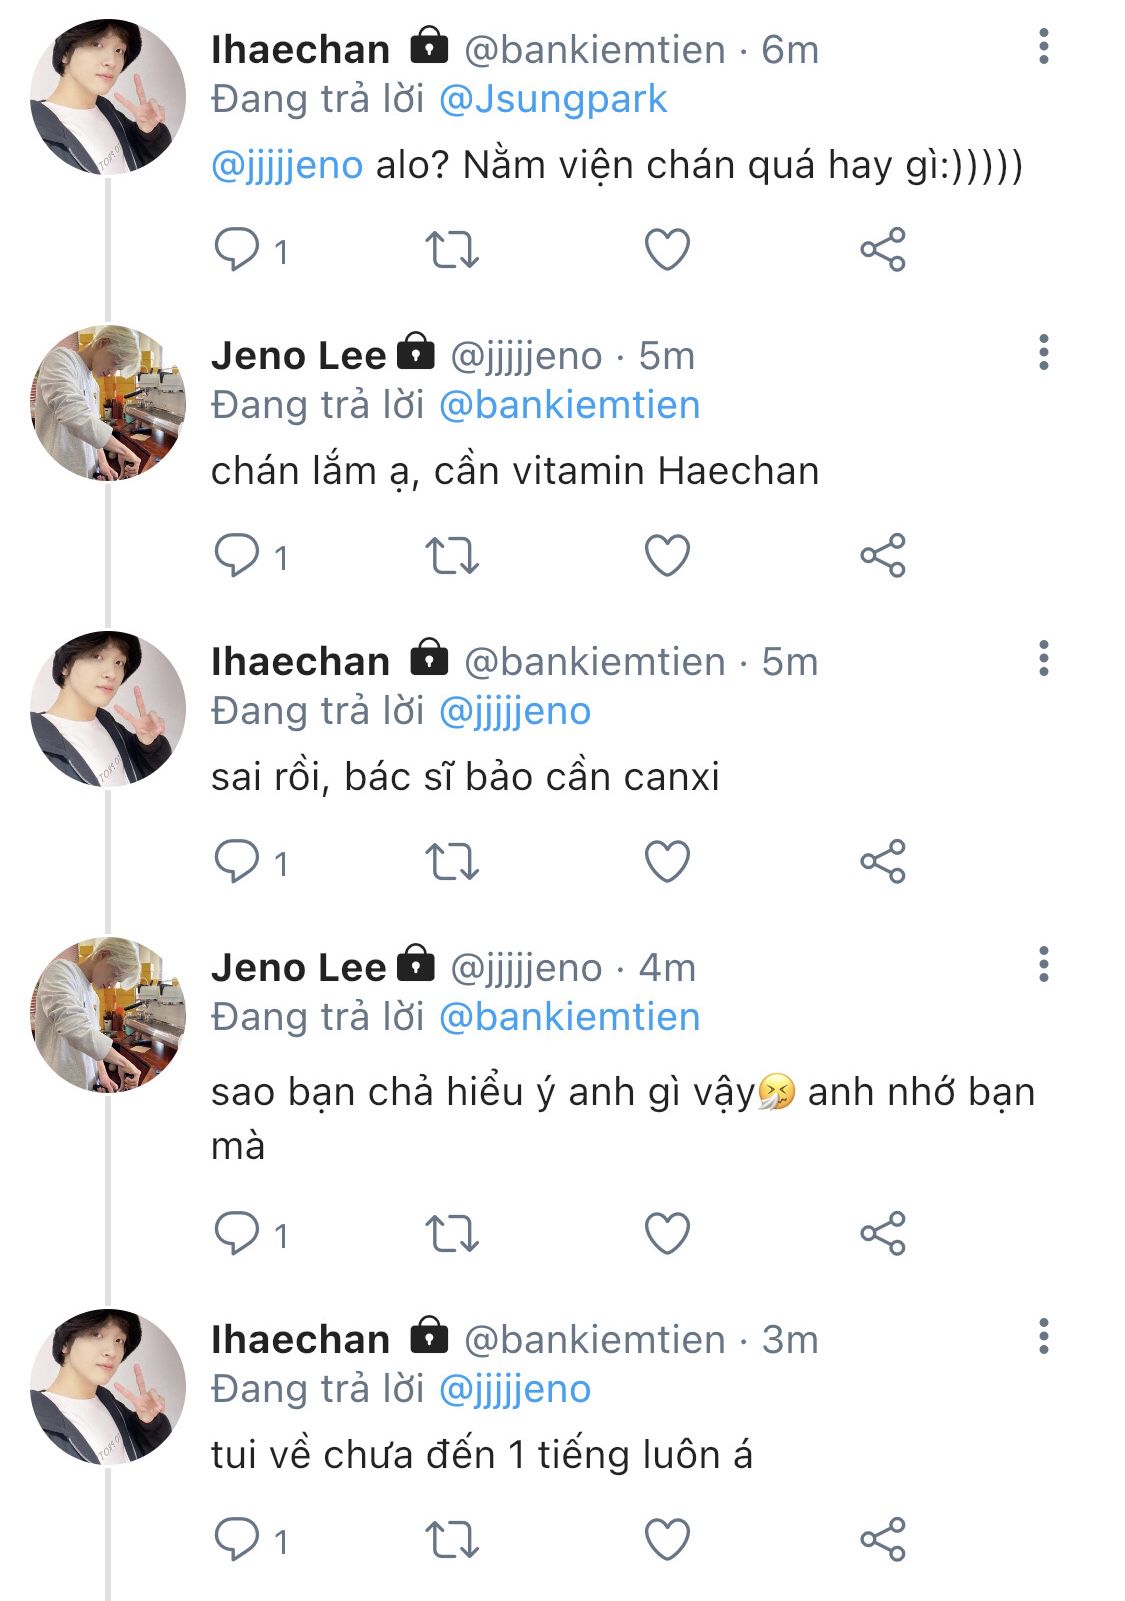The width and height of the screenshot is (1125, 1601).
Task: Open more options on the 6m tweet
Action: [1044, 47]
